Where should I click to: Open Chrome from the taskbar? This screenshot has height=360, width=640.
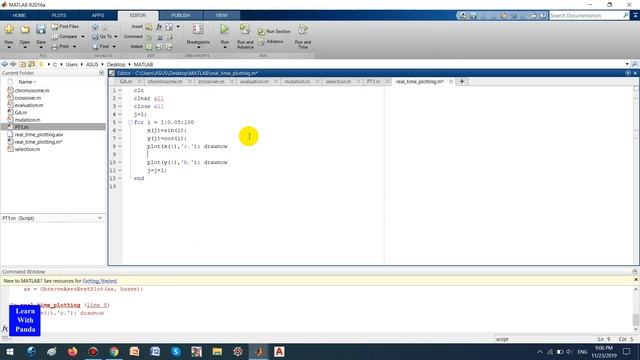114,351
